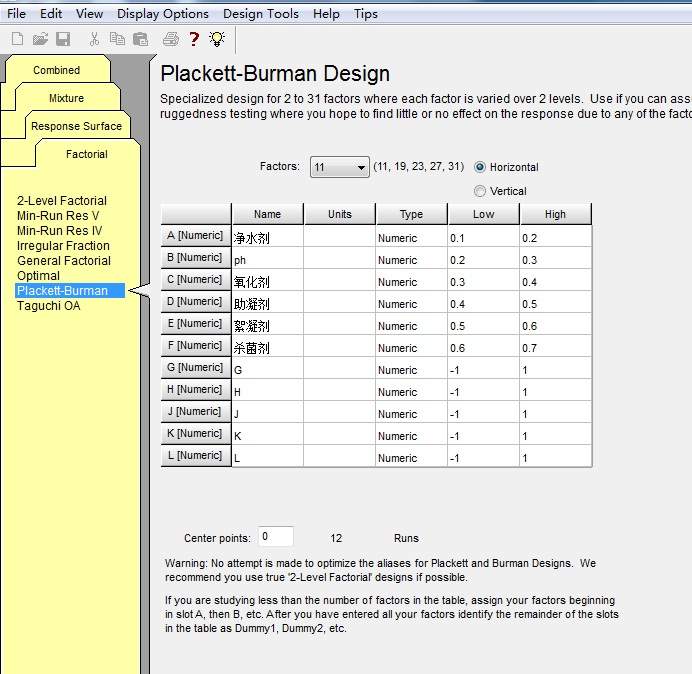692x674 pixels.
Task: Click the Paste clipboard icon
Action: click(140, 39)
